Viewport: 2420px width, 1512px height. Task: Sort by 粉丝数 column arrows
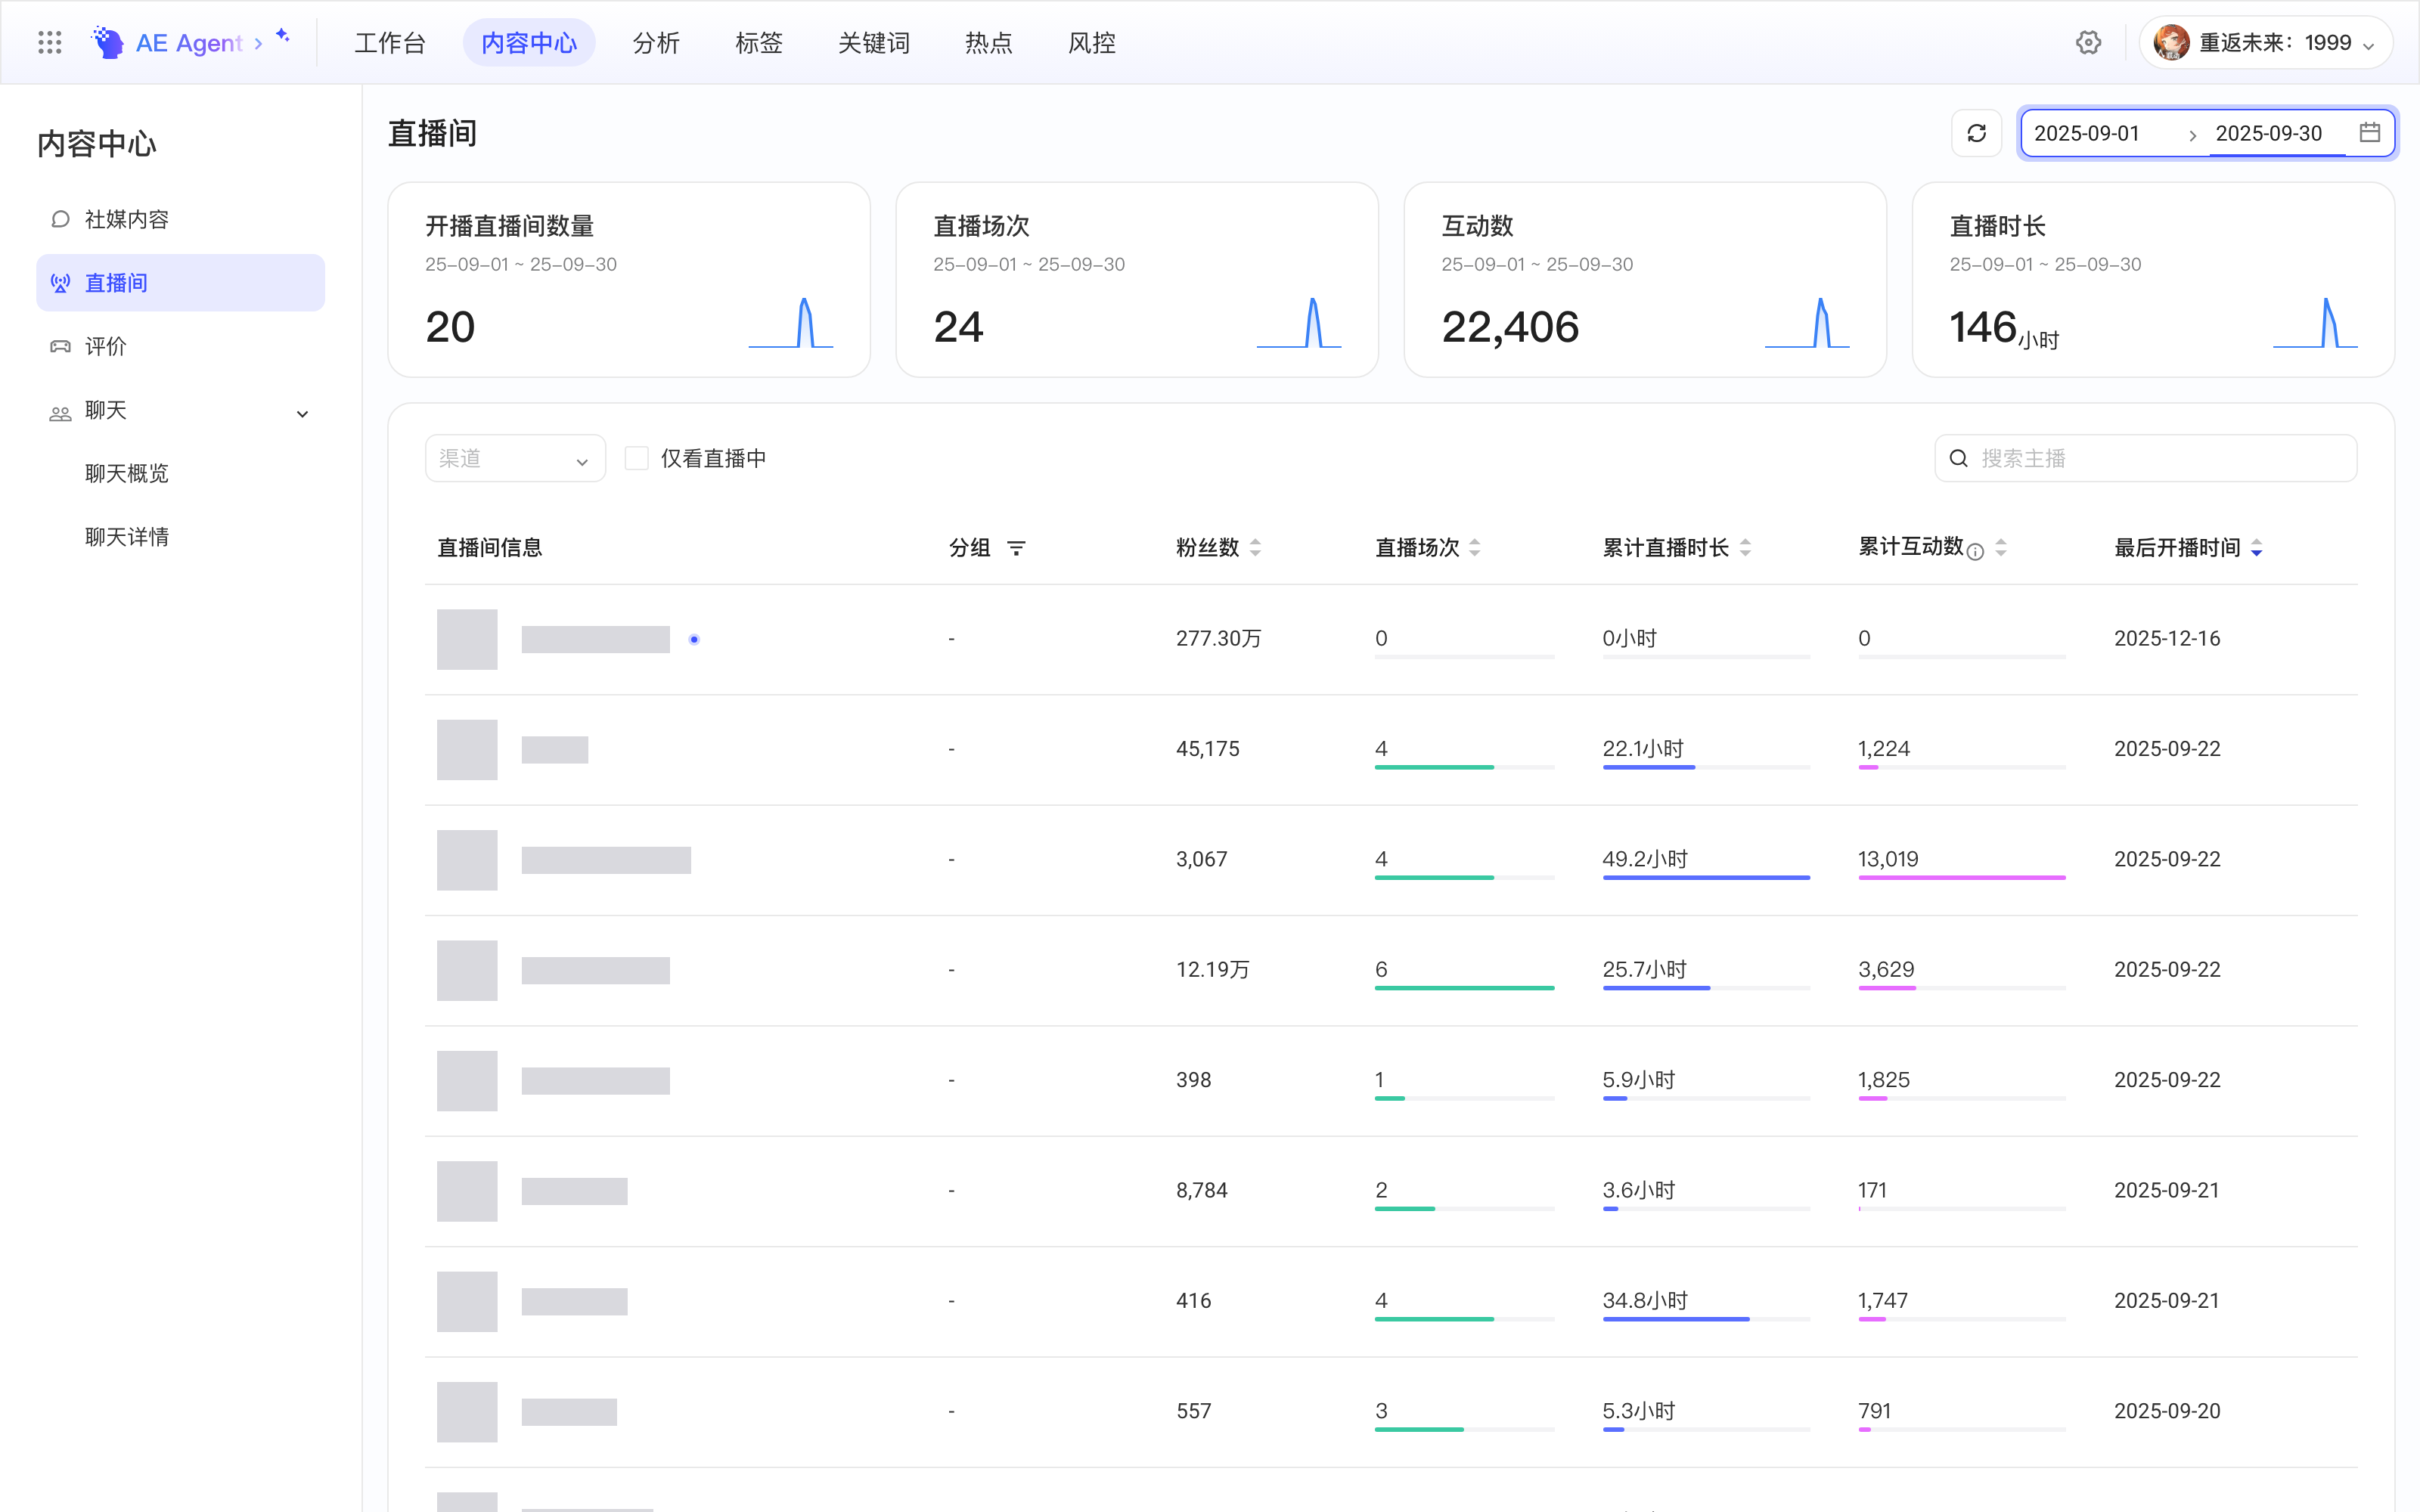click(x=1255, y=548)
